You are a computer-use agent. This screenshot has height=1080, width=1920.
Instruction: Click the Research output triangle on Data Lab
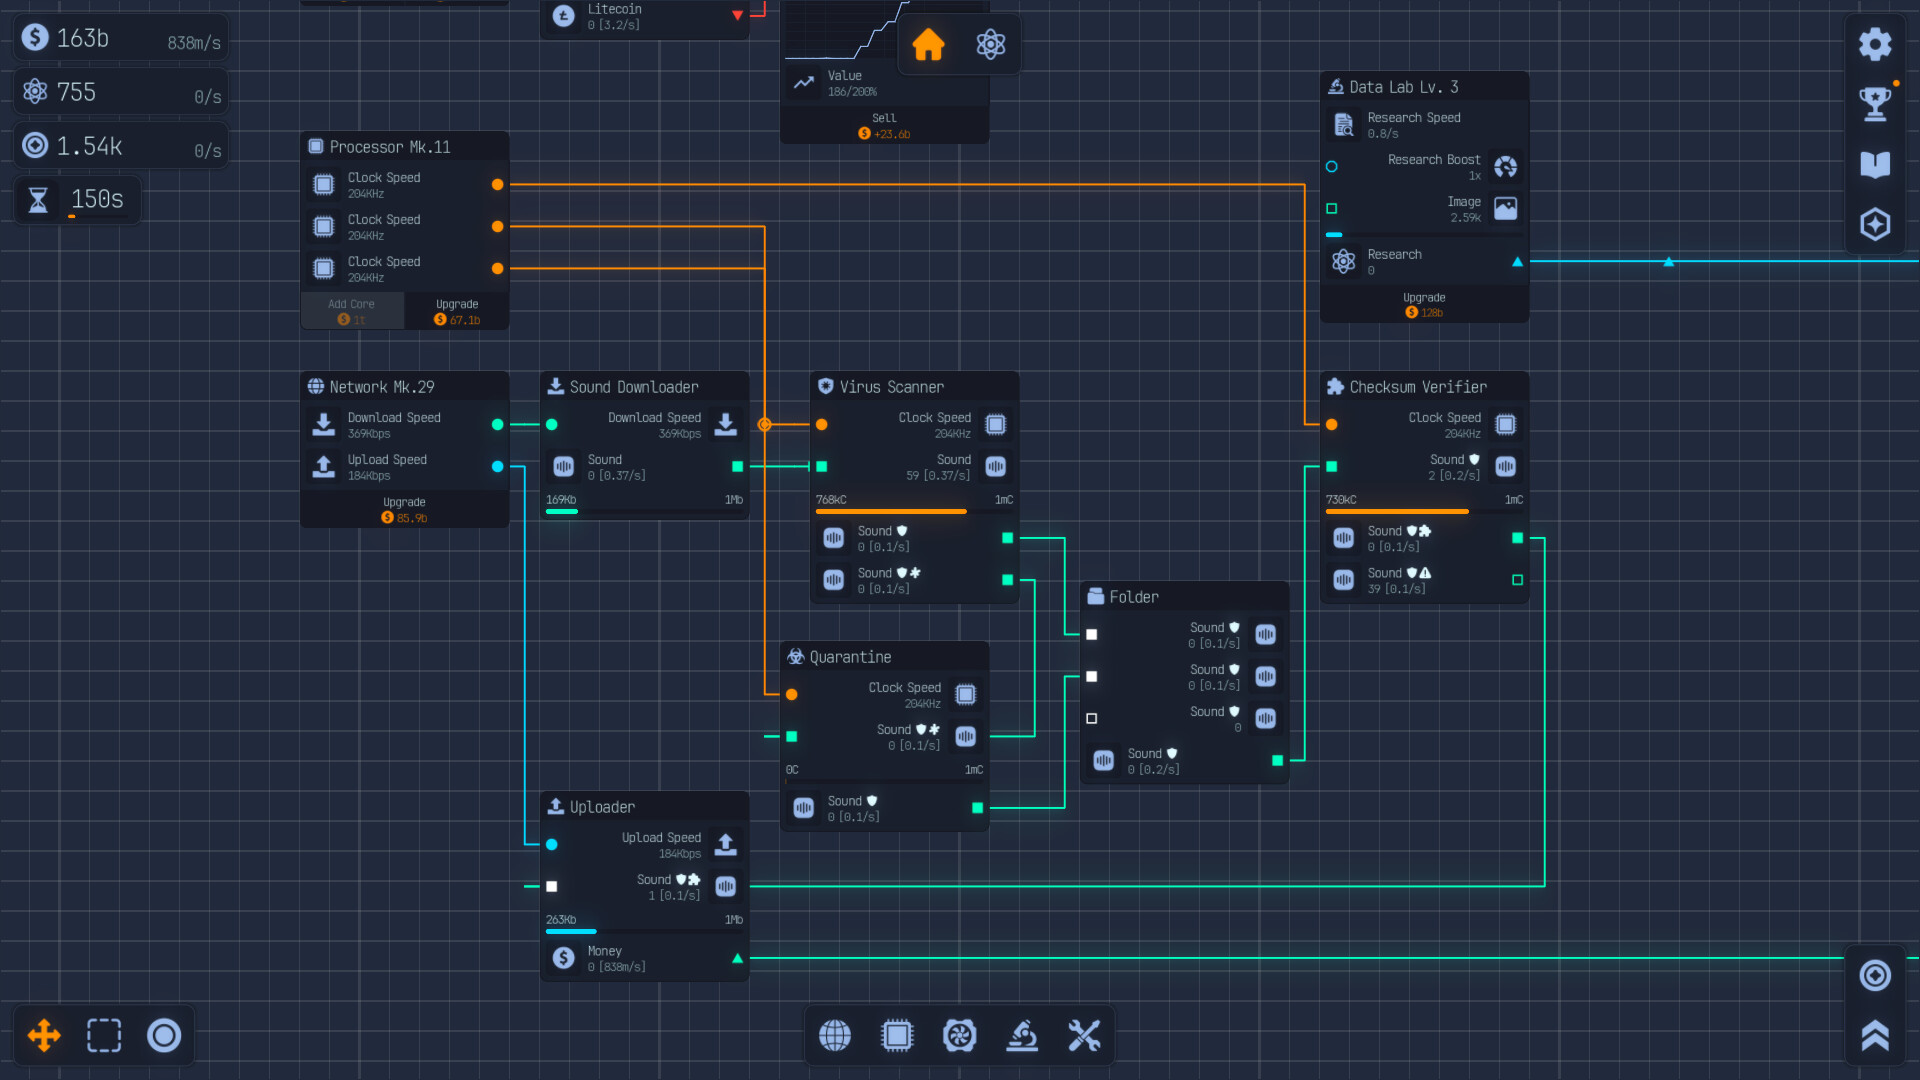(1518, 262)
